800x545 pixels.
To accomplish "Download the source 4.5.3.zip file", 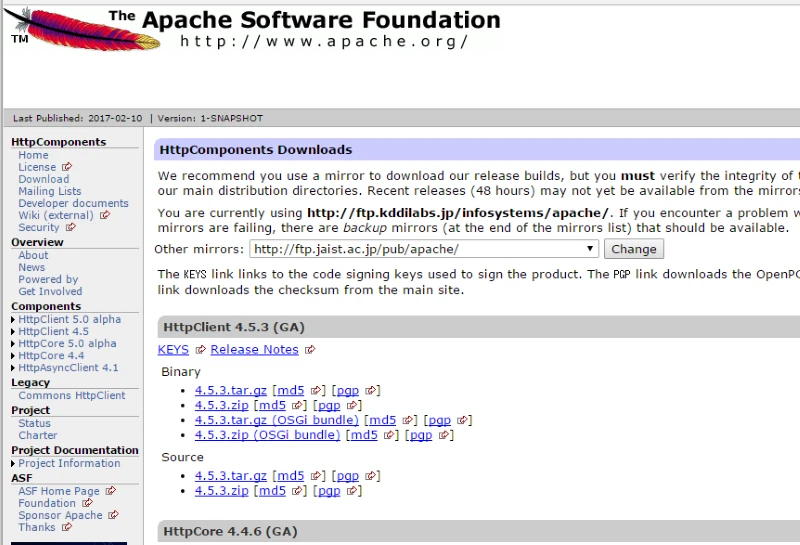I will (221, 491).
